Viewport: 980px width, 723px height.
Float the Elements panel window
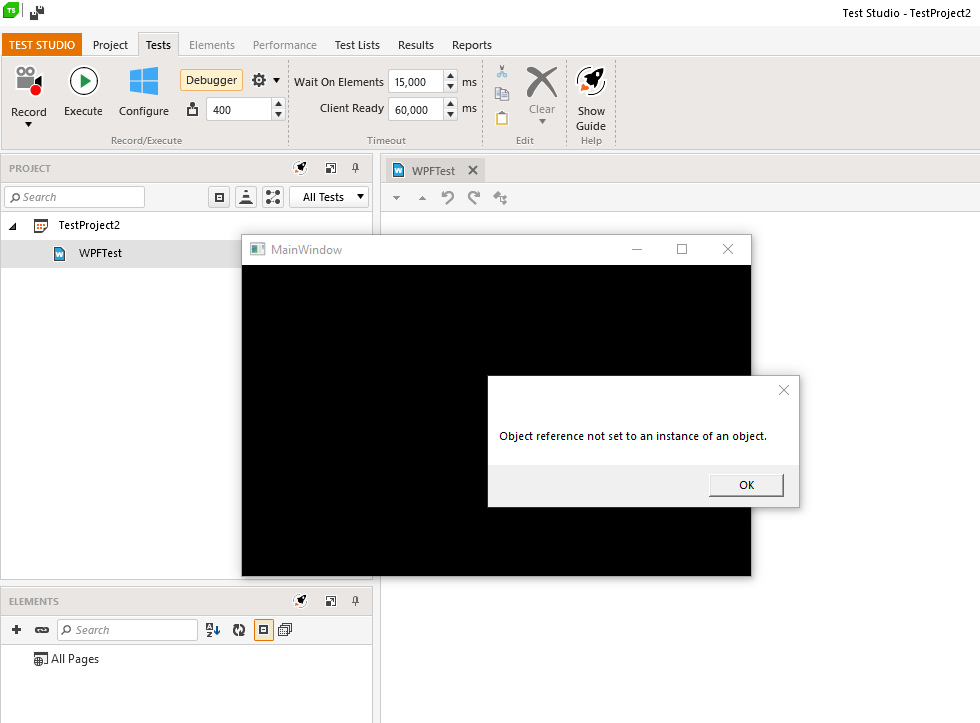click(x=331, y=601)
